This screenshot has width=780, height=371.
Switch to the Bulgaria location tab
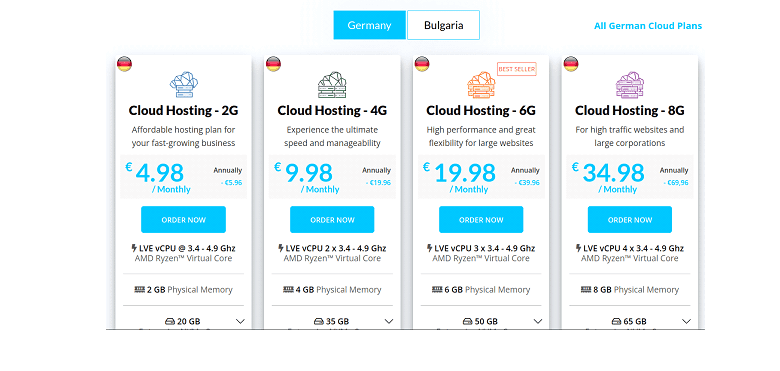pyautogui.click(x=443, y=25)
